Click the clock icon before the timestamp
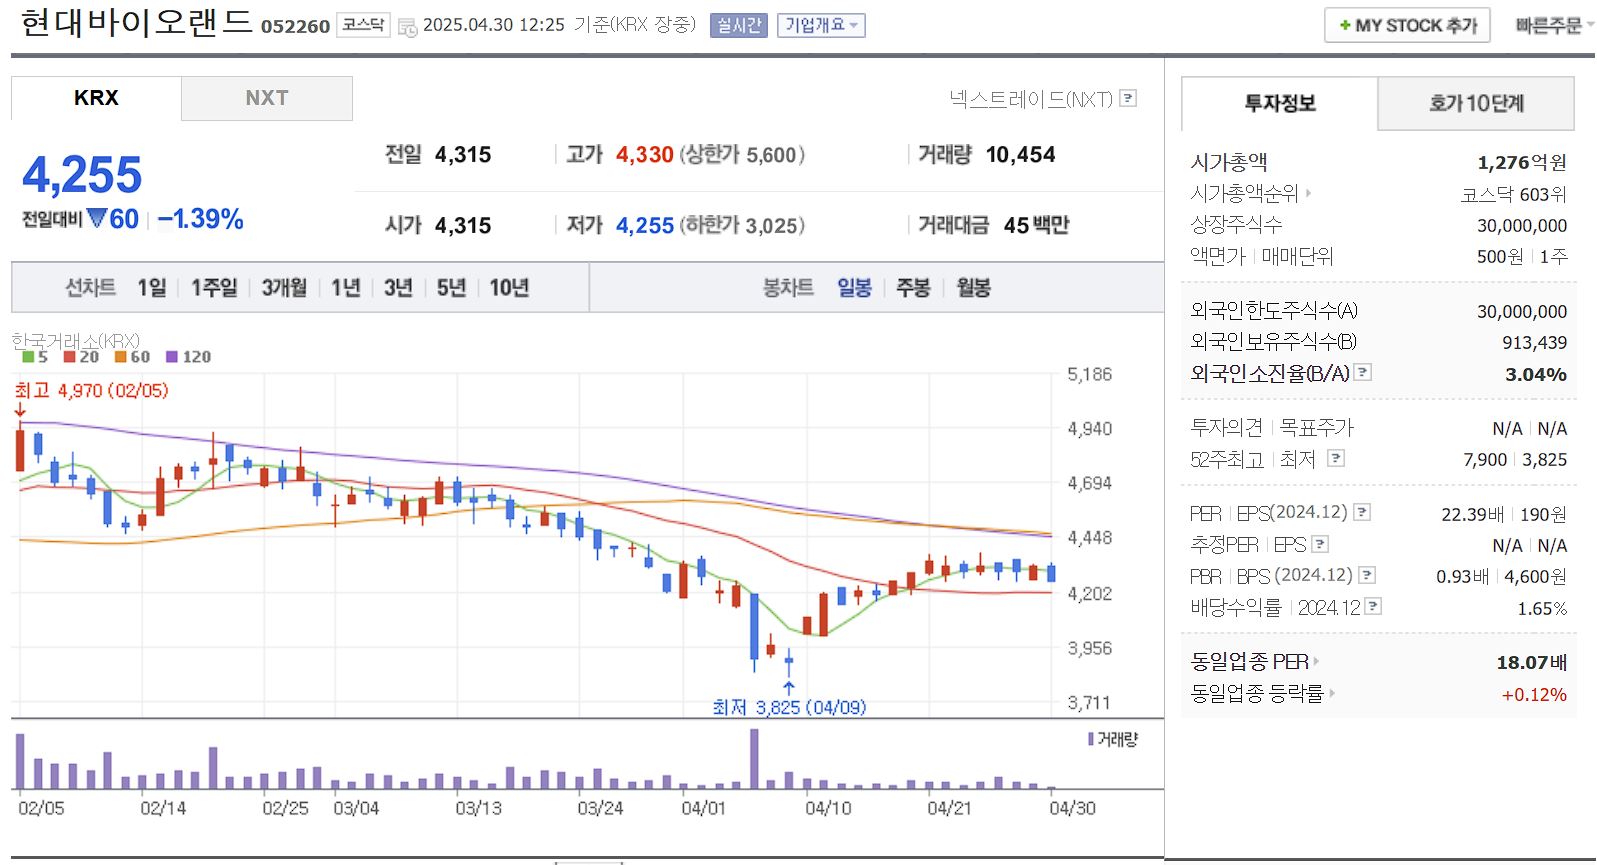 407,27
